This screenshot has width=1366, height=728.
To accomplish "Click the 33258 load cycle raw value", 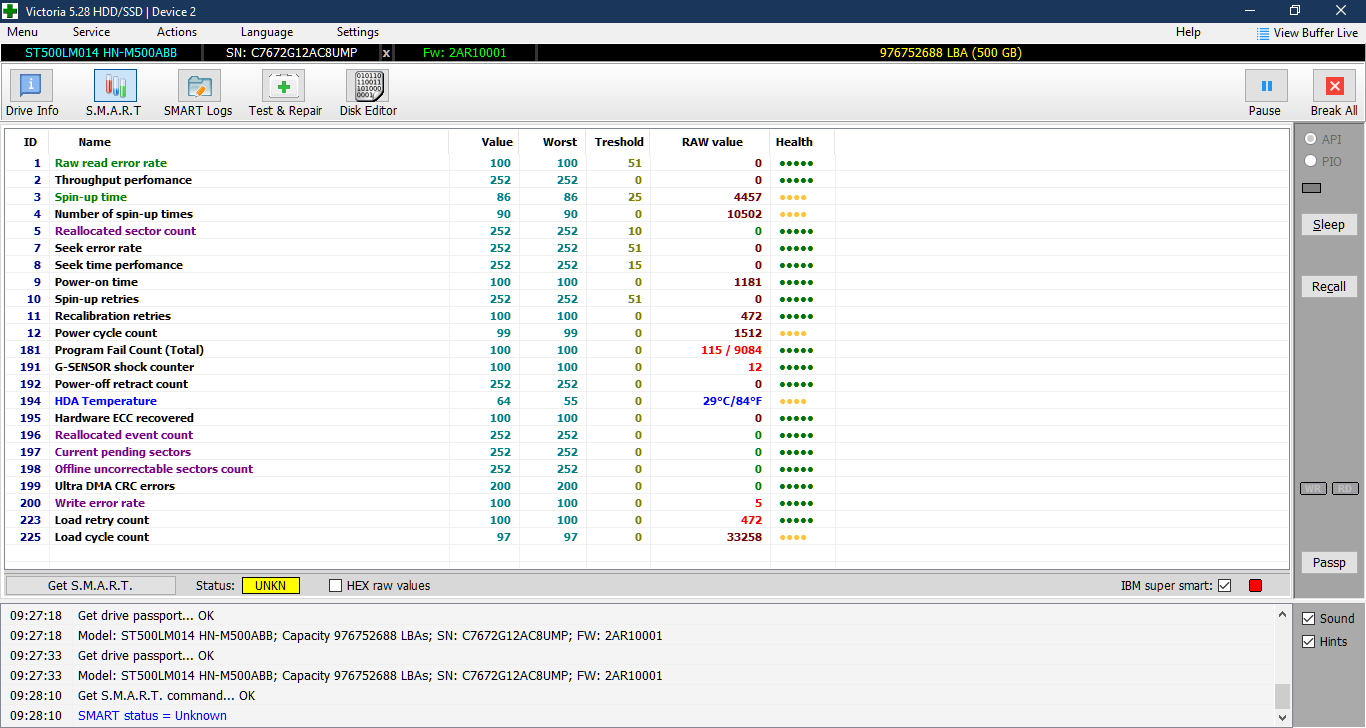I will 744,537.
